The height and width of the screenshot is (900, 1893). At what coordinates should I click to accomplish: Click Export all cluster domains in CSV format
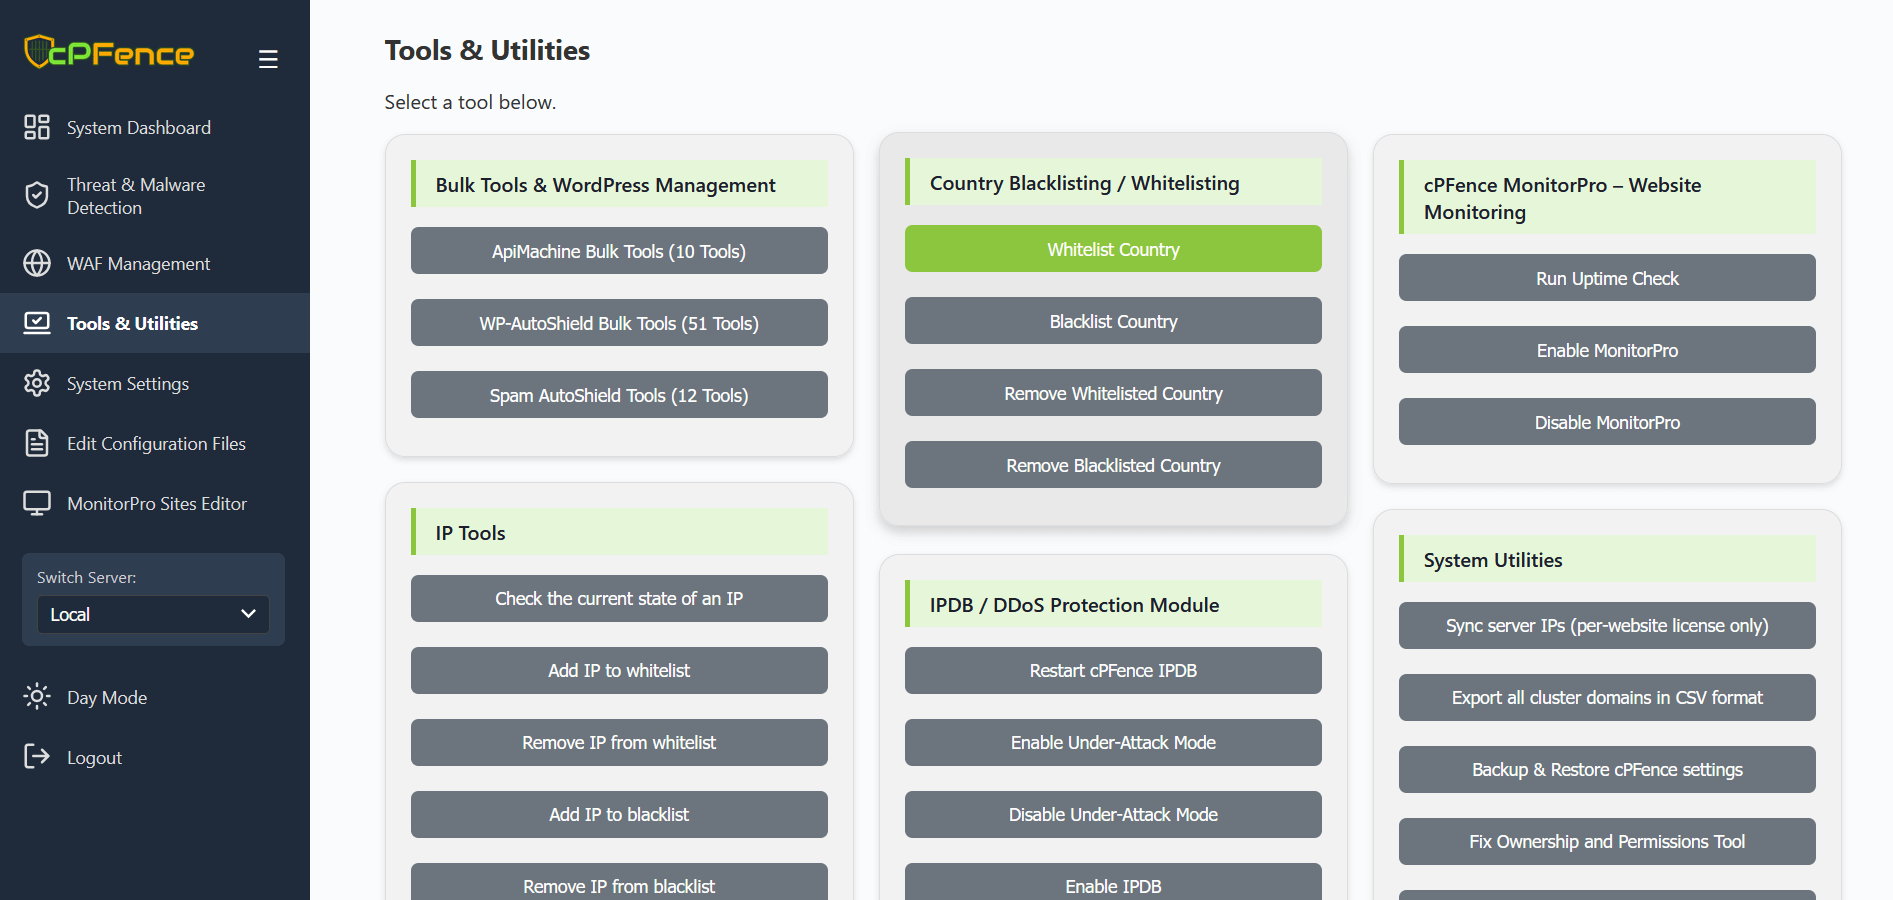pos(1607,697)
